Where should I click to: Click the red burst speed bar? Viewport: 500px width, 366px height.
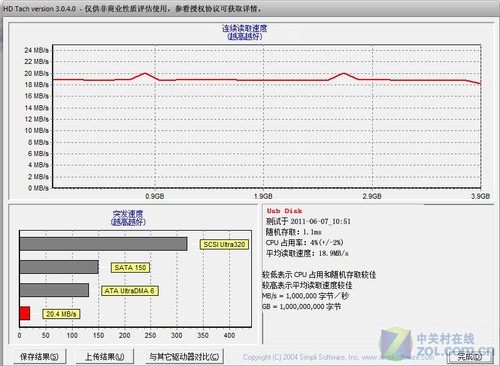[x=25, y=313]
